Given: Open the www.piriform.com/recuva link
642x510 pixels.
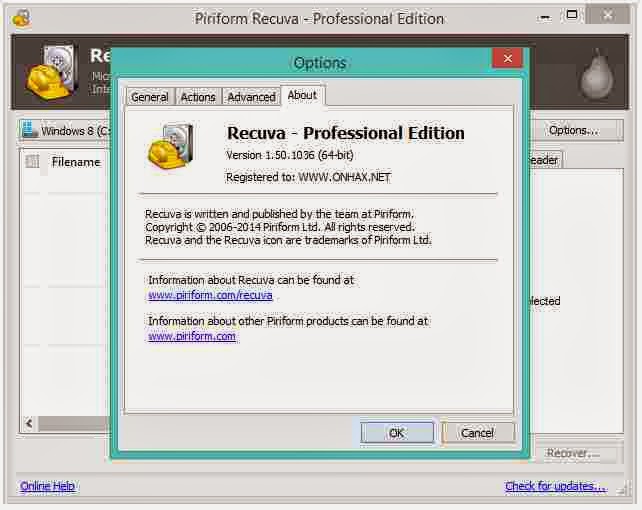Looking at the screenshot, I should pyautogui.click(x=210, y=295).
